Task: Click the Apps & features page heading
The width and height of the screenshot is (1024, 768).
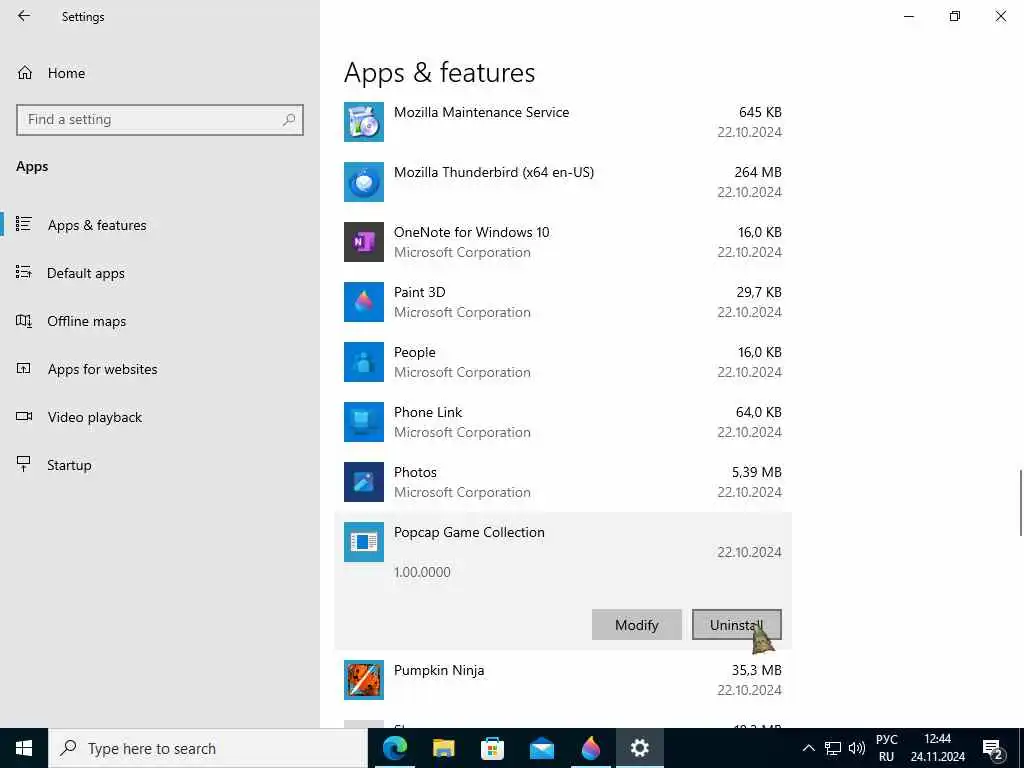Action: coord(440,72)
